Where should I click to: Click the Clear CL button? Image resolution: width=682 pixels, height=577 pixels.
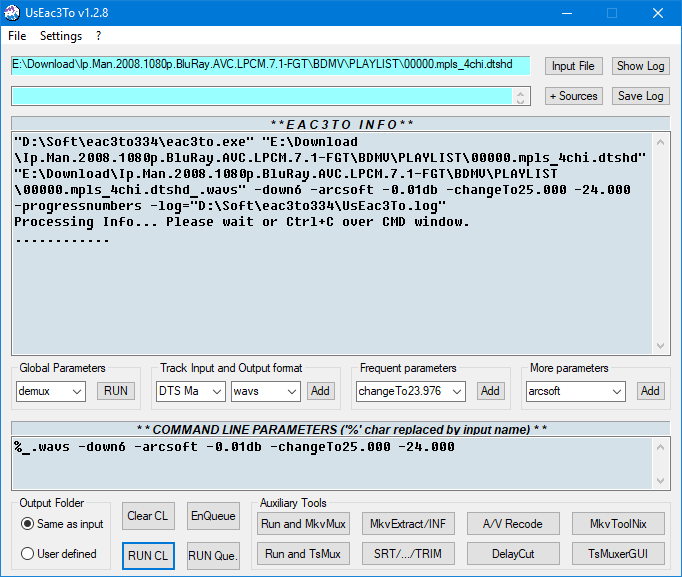point(148,516)
